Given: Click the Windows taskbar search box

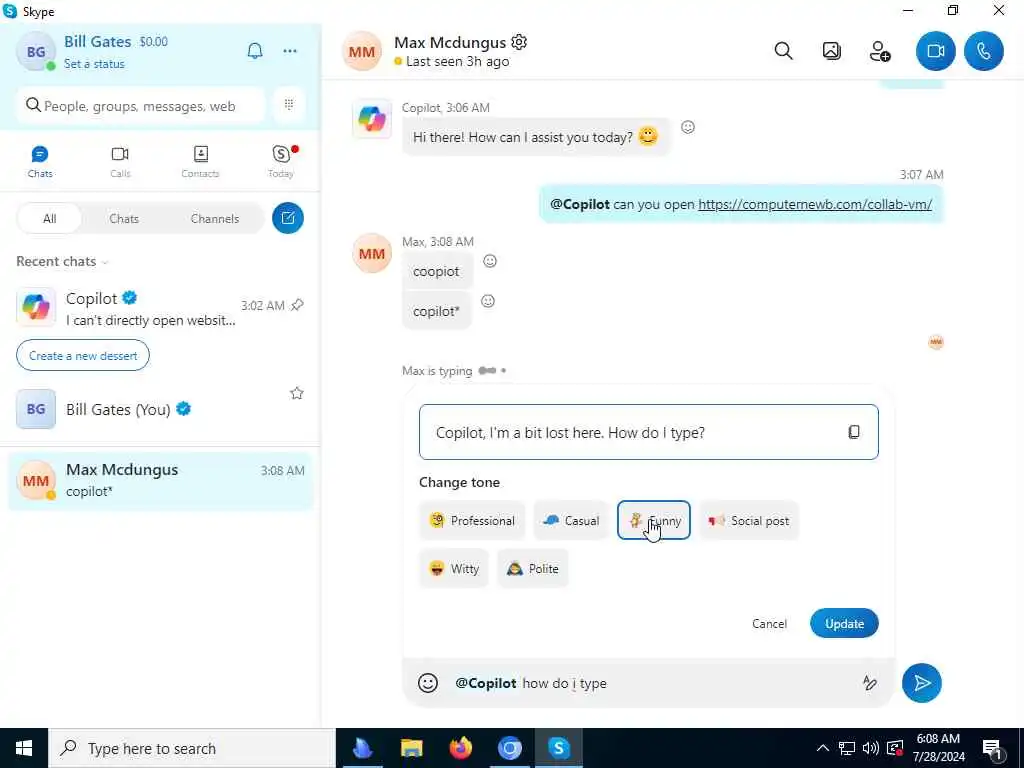Looking at the screenshot, I should 191,748.
